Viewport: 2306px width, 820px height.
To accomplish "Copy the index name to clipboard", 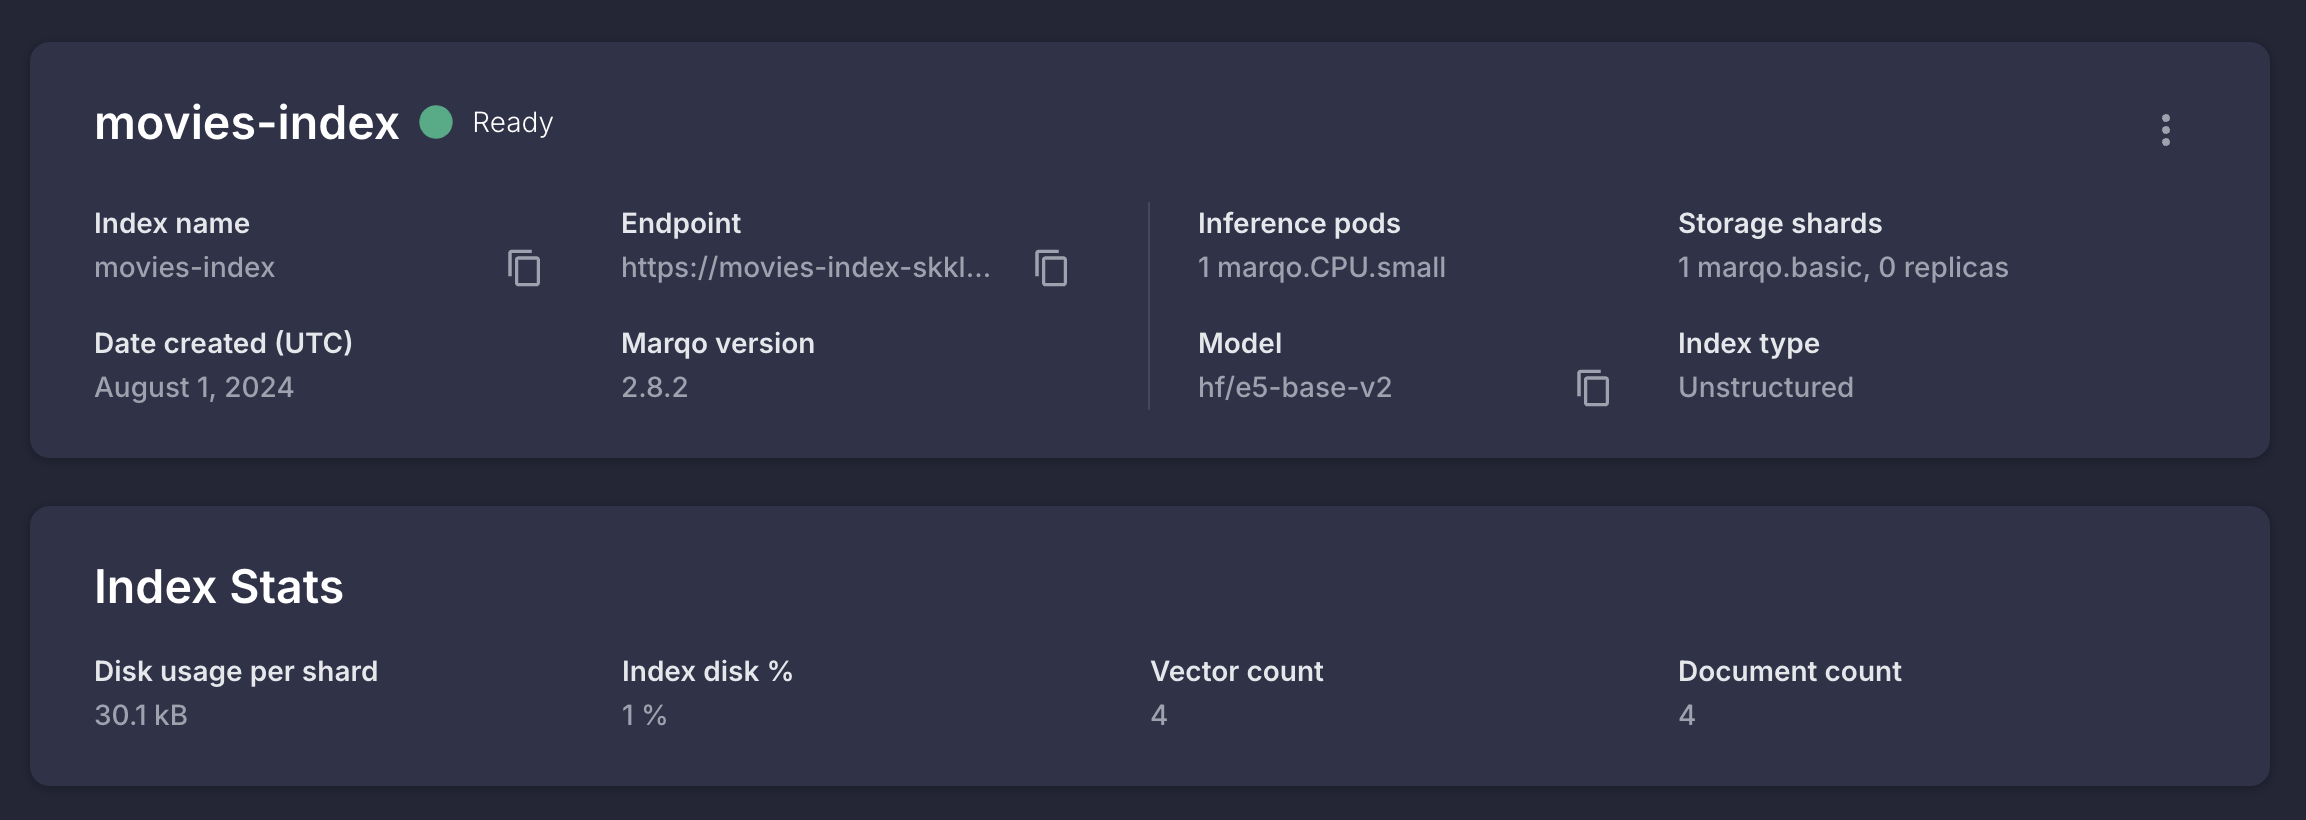I will 524,268.
